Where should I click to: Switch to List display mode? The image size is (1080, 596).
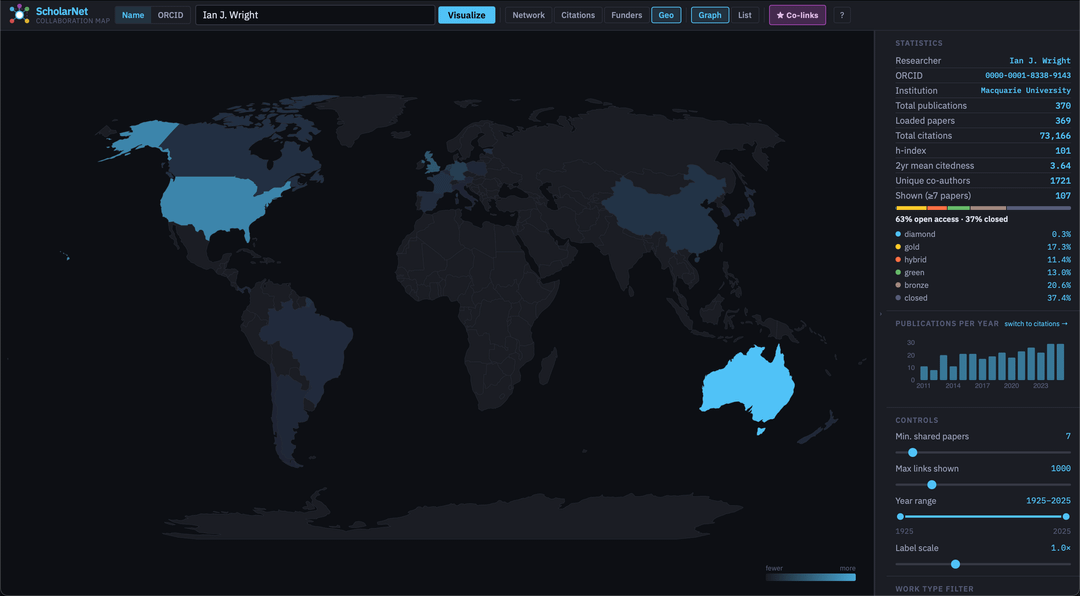[744, 15]
